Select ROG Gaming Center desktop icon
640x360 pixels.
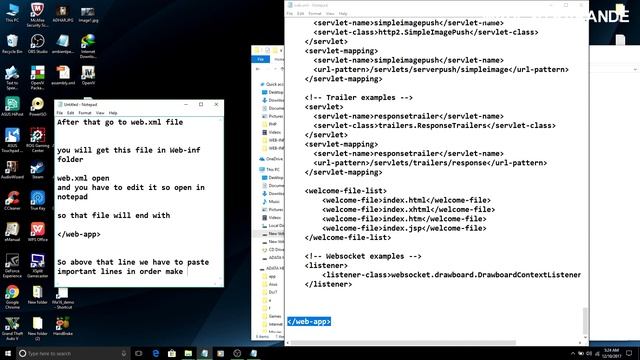[x=37, y=140]
